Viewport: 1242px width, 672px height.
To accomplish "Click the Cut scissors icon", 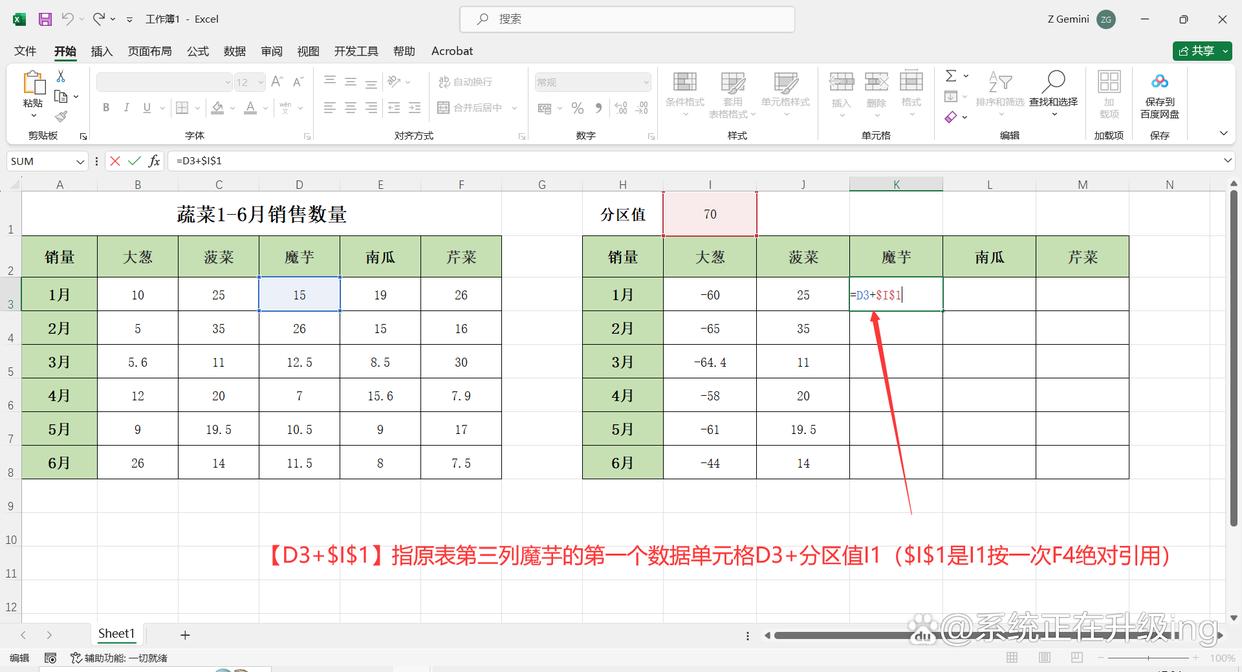I will click(x=61, y=76).
